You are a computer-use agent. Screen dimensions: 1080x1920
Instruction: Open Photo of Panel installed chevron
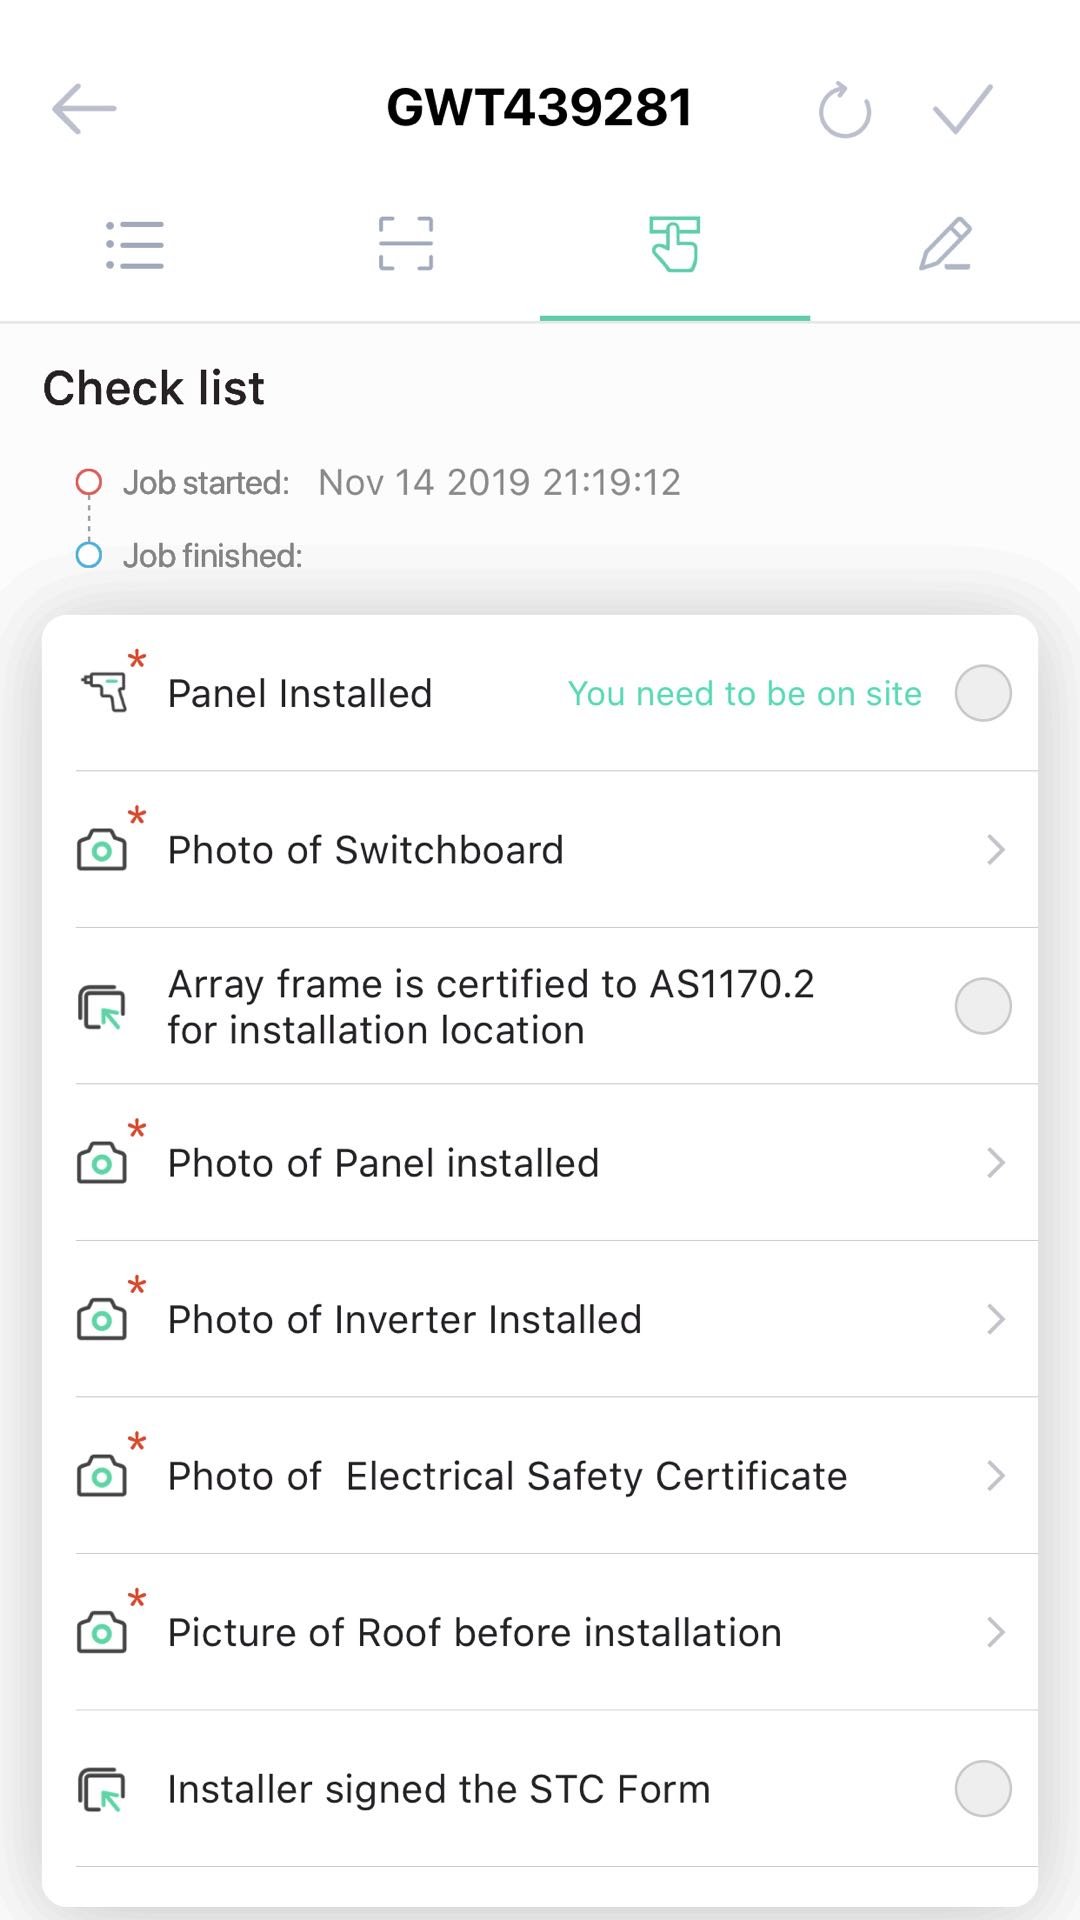995,1163
